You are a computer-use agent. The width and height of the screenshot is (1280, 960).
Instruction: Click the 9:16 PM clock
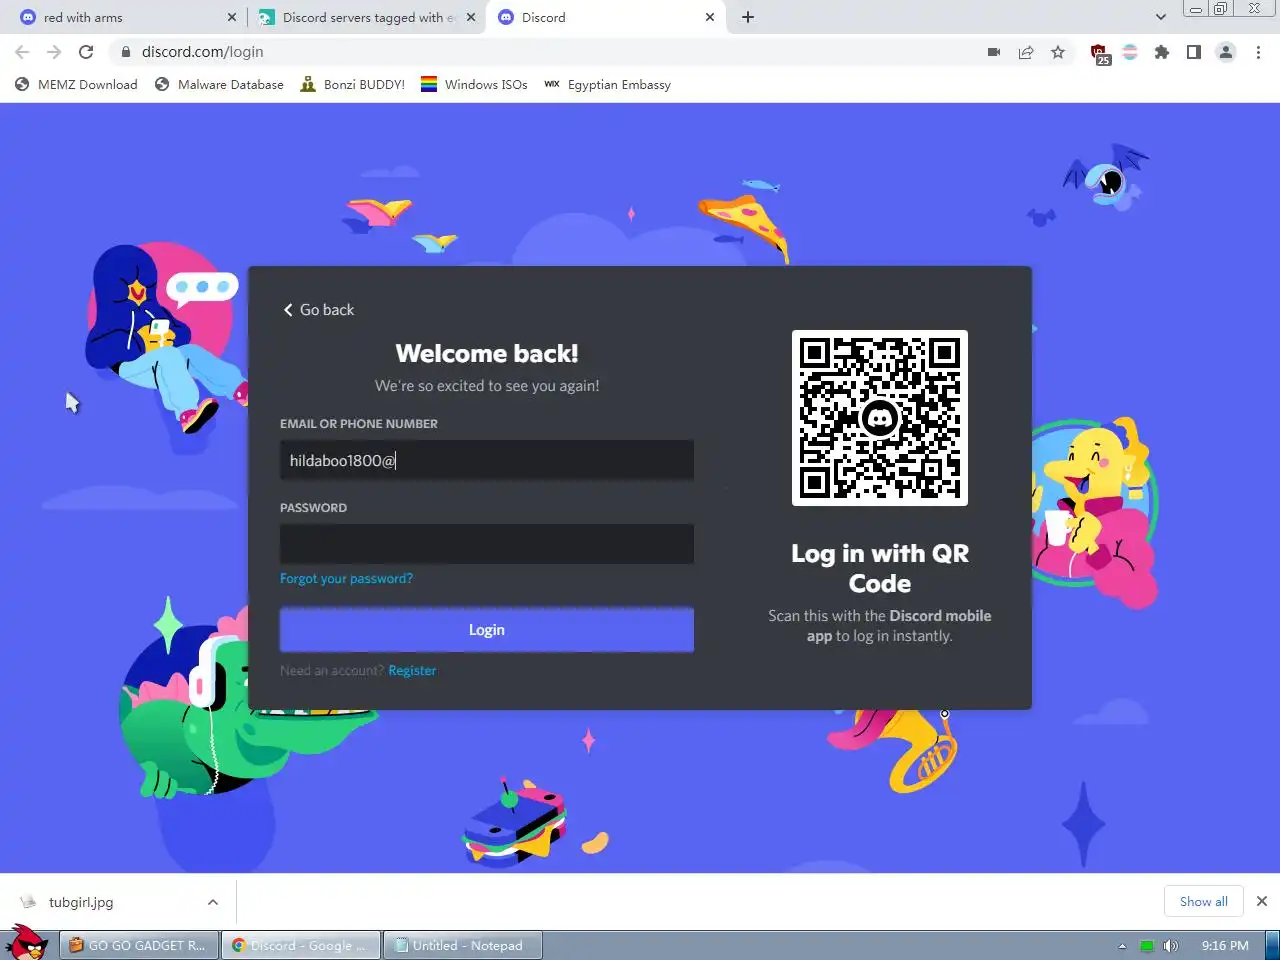point(1225,945)
